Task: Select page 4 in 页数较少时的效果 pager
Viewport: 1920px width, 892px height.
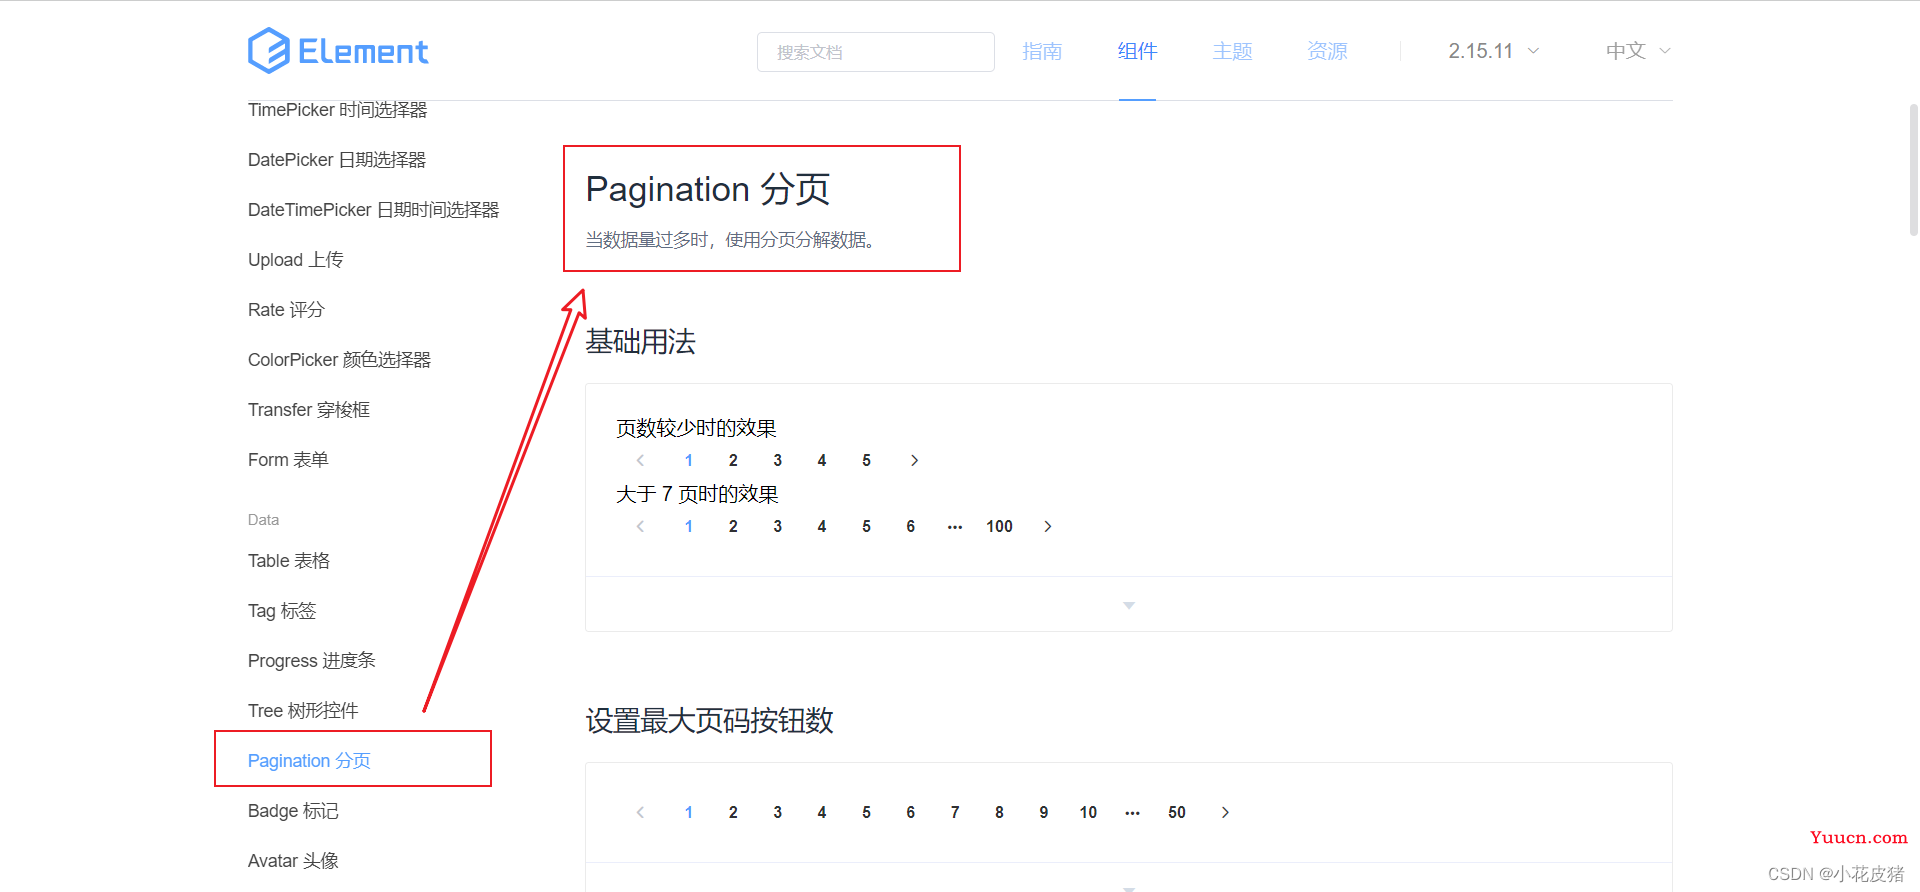Action: tap(822, 460)
